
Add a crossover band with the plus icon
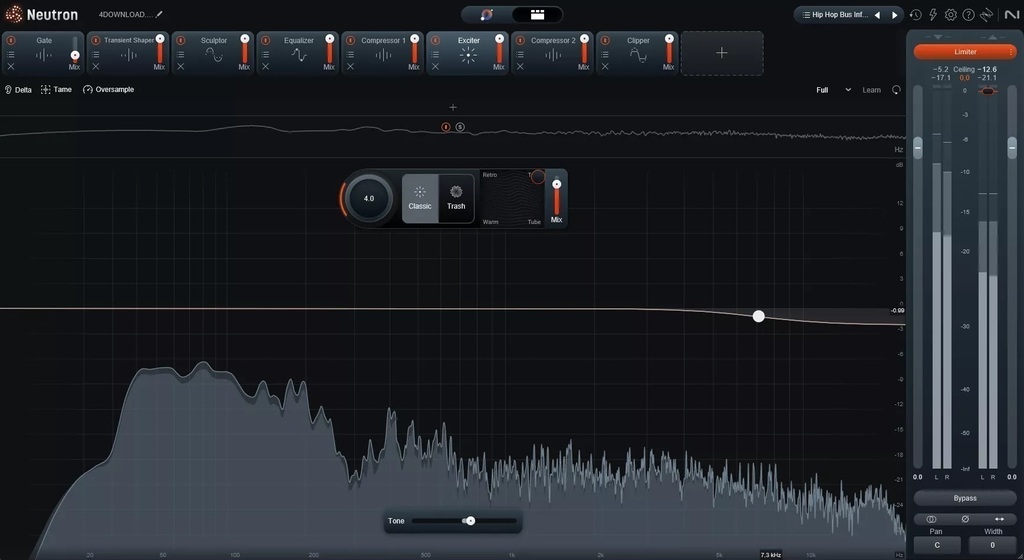pyautogui.click(x=453, y=107)
